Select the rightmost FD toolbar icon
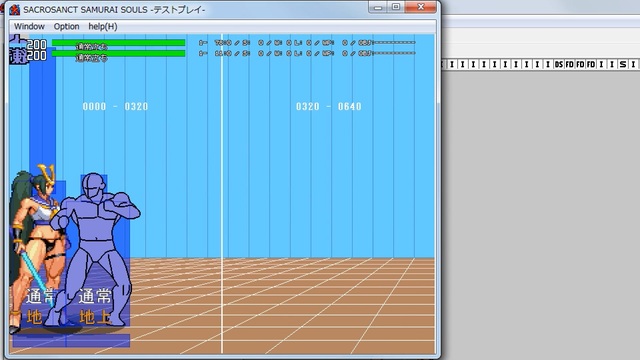Viewport: 640px width, 360px height. pos(591,64)
